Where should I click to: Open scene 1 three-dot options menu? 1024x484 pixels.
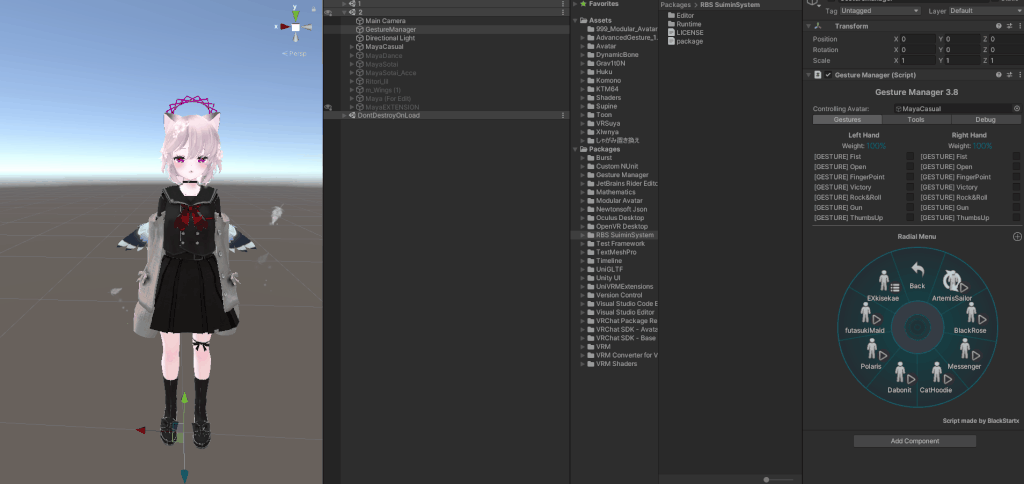click(563, 4)
